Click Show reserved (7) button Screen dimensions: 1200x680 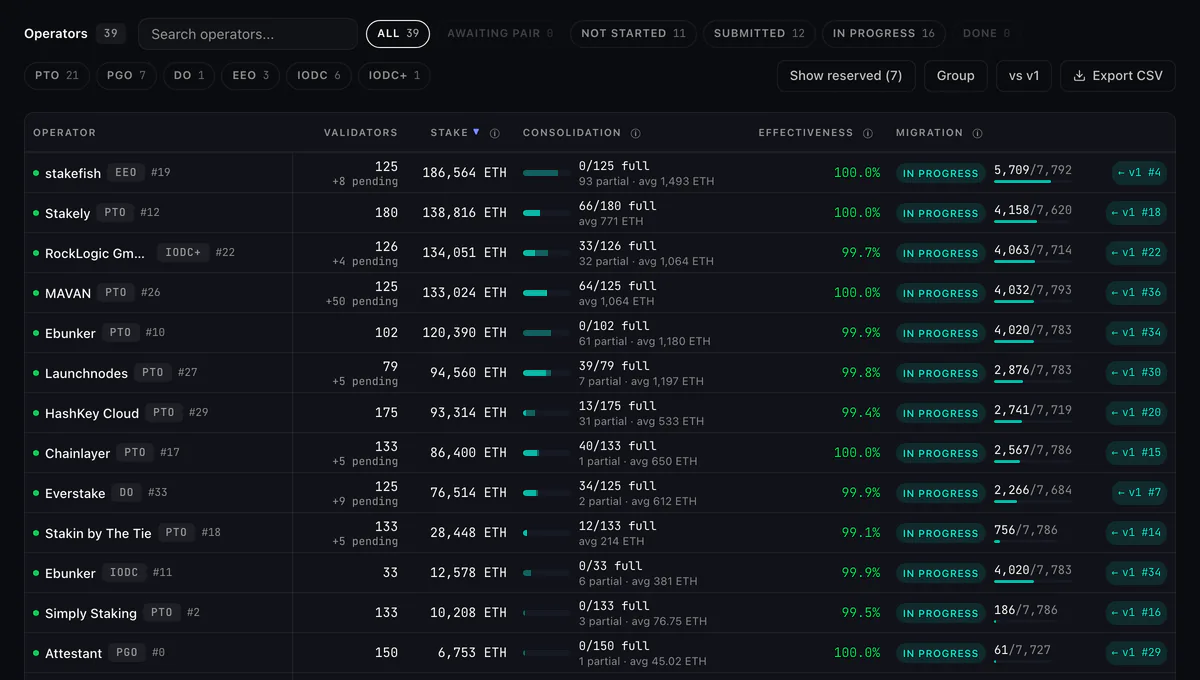click(x=846, y=76)
